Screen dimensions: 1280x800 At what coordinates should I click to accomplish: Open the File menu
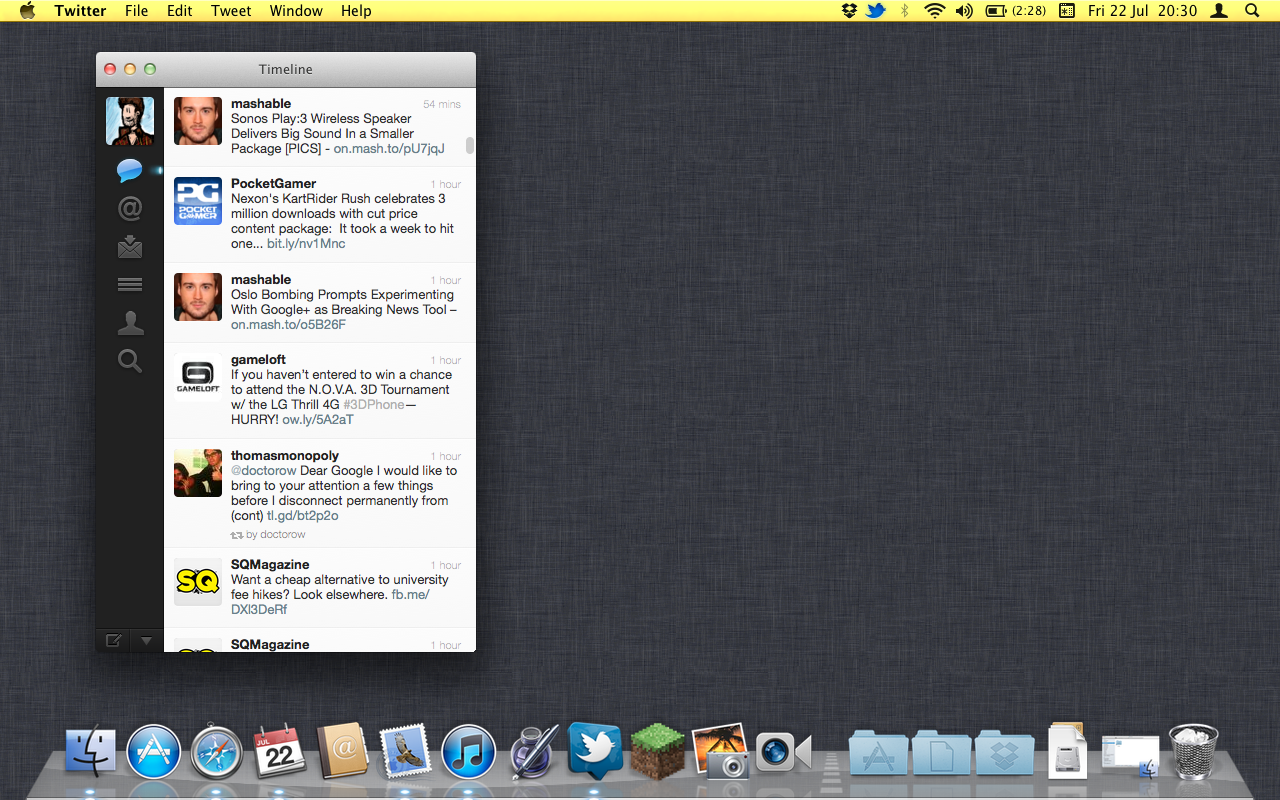136,11
